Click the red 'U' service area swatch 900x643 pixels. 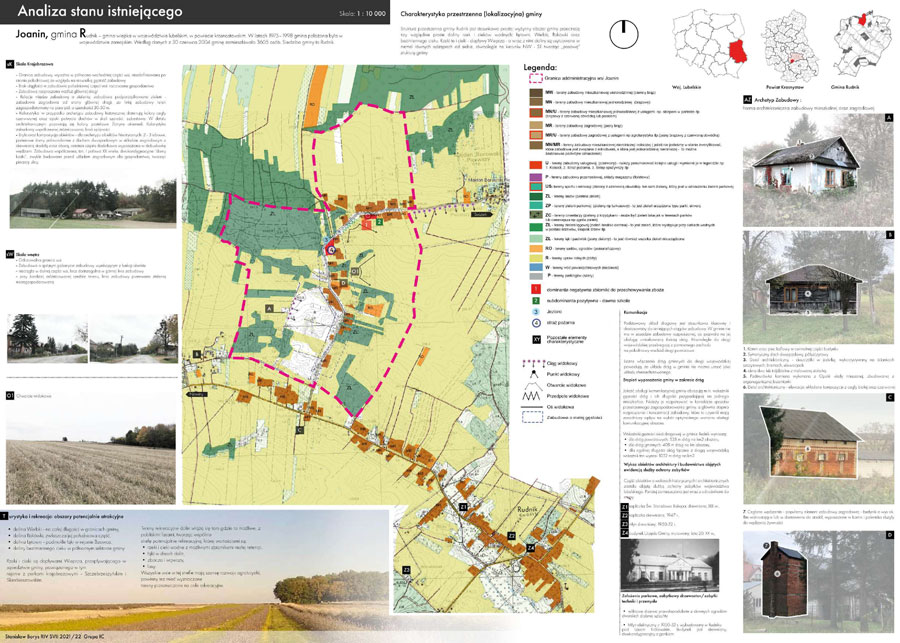click(535, 164)
